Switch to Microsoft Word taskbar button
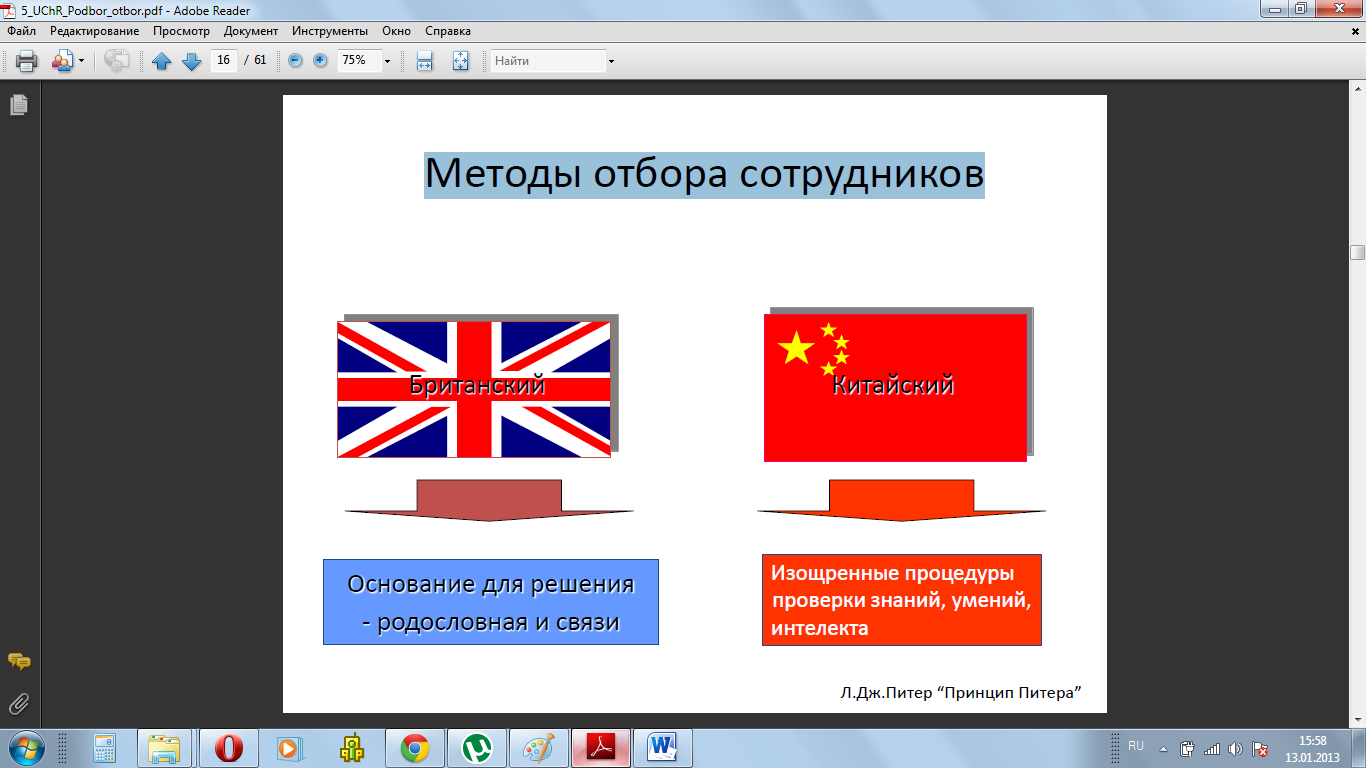 click(664, 748)
